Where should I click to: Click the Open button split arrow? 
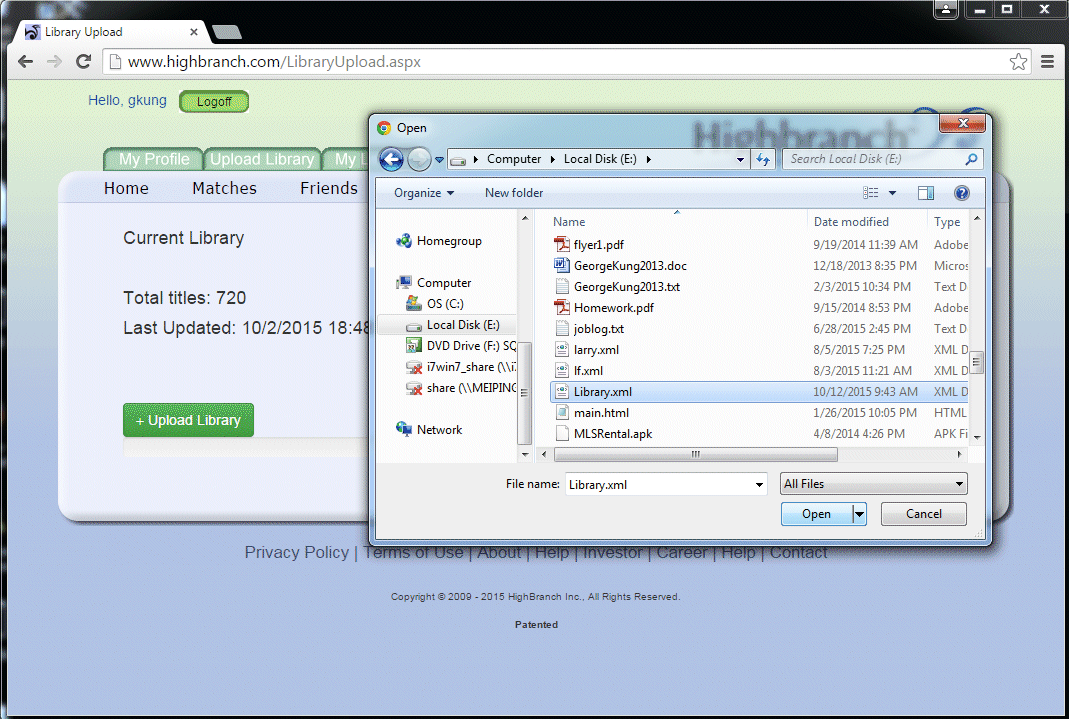pos(859,514)
